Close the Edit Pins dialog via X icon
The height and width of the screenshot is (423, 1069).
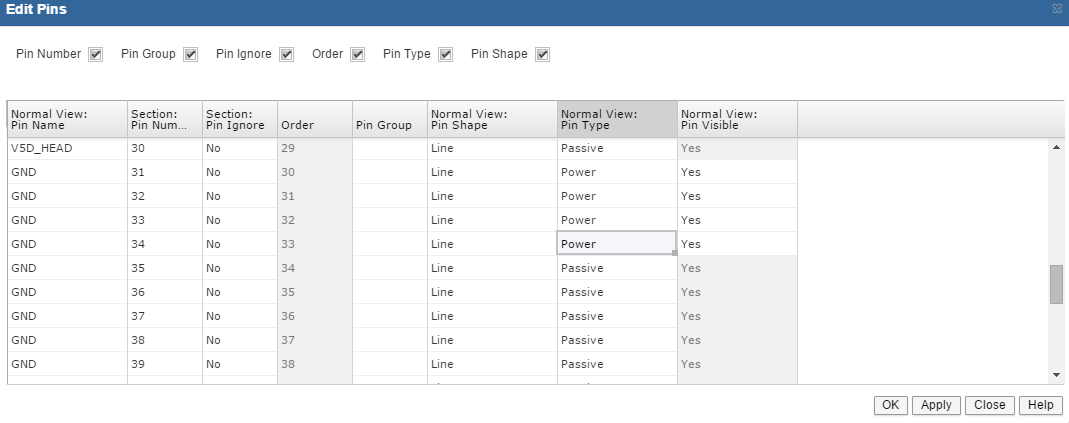[1057, 10]
